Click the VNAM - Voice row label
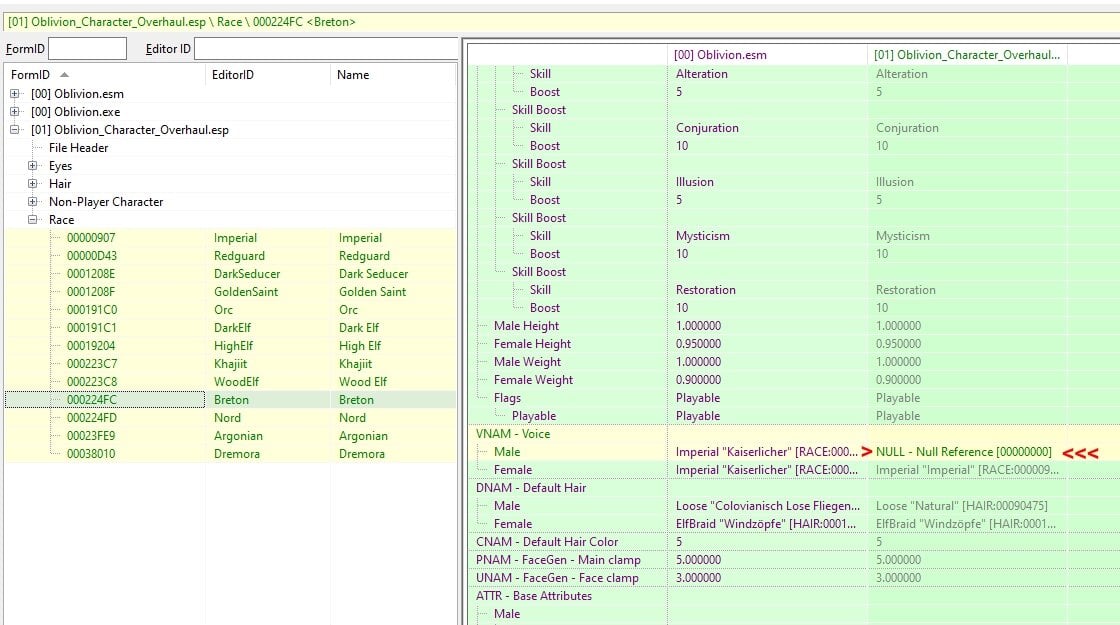This screenshot has width=1120, height=625. 513,434
